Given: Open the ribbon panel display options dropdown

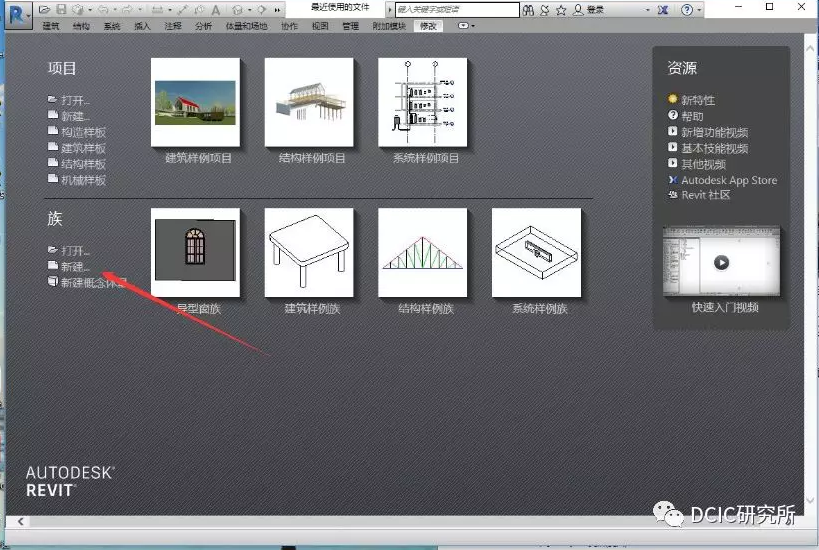Looking at the screenshot, I should [466, 26].
